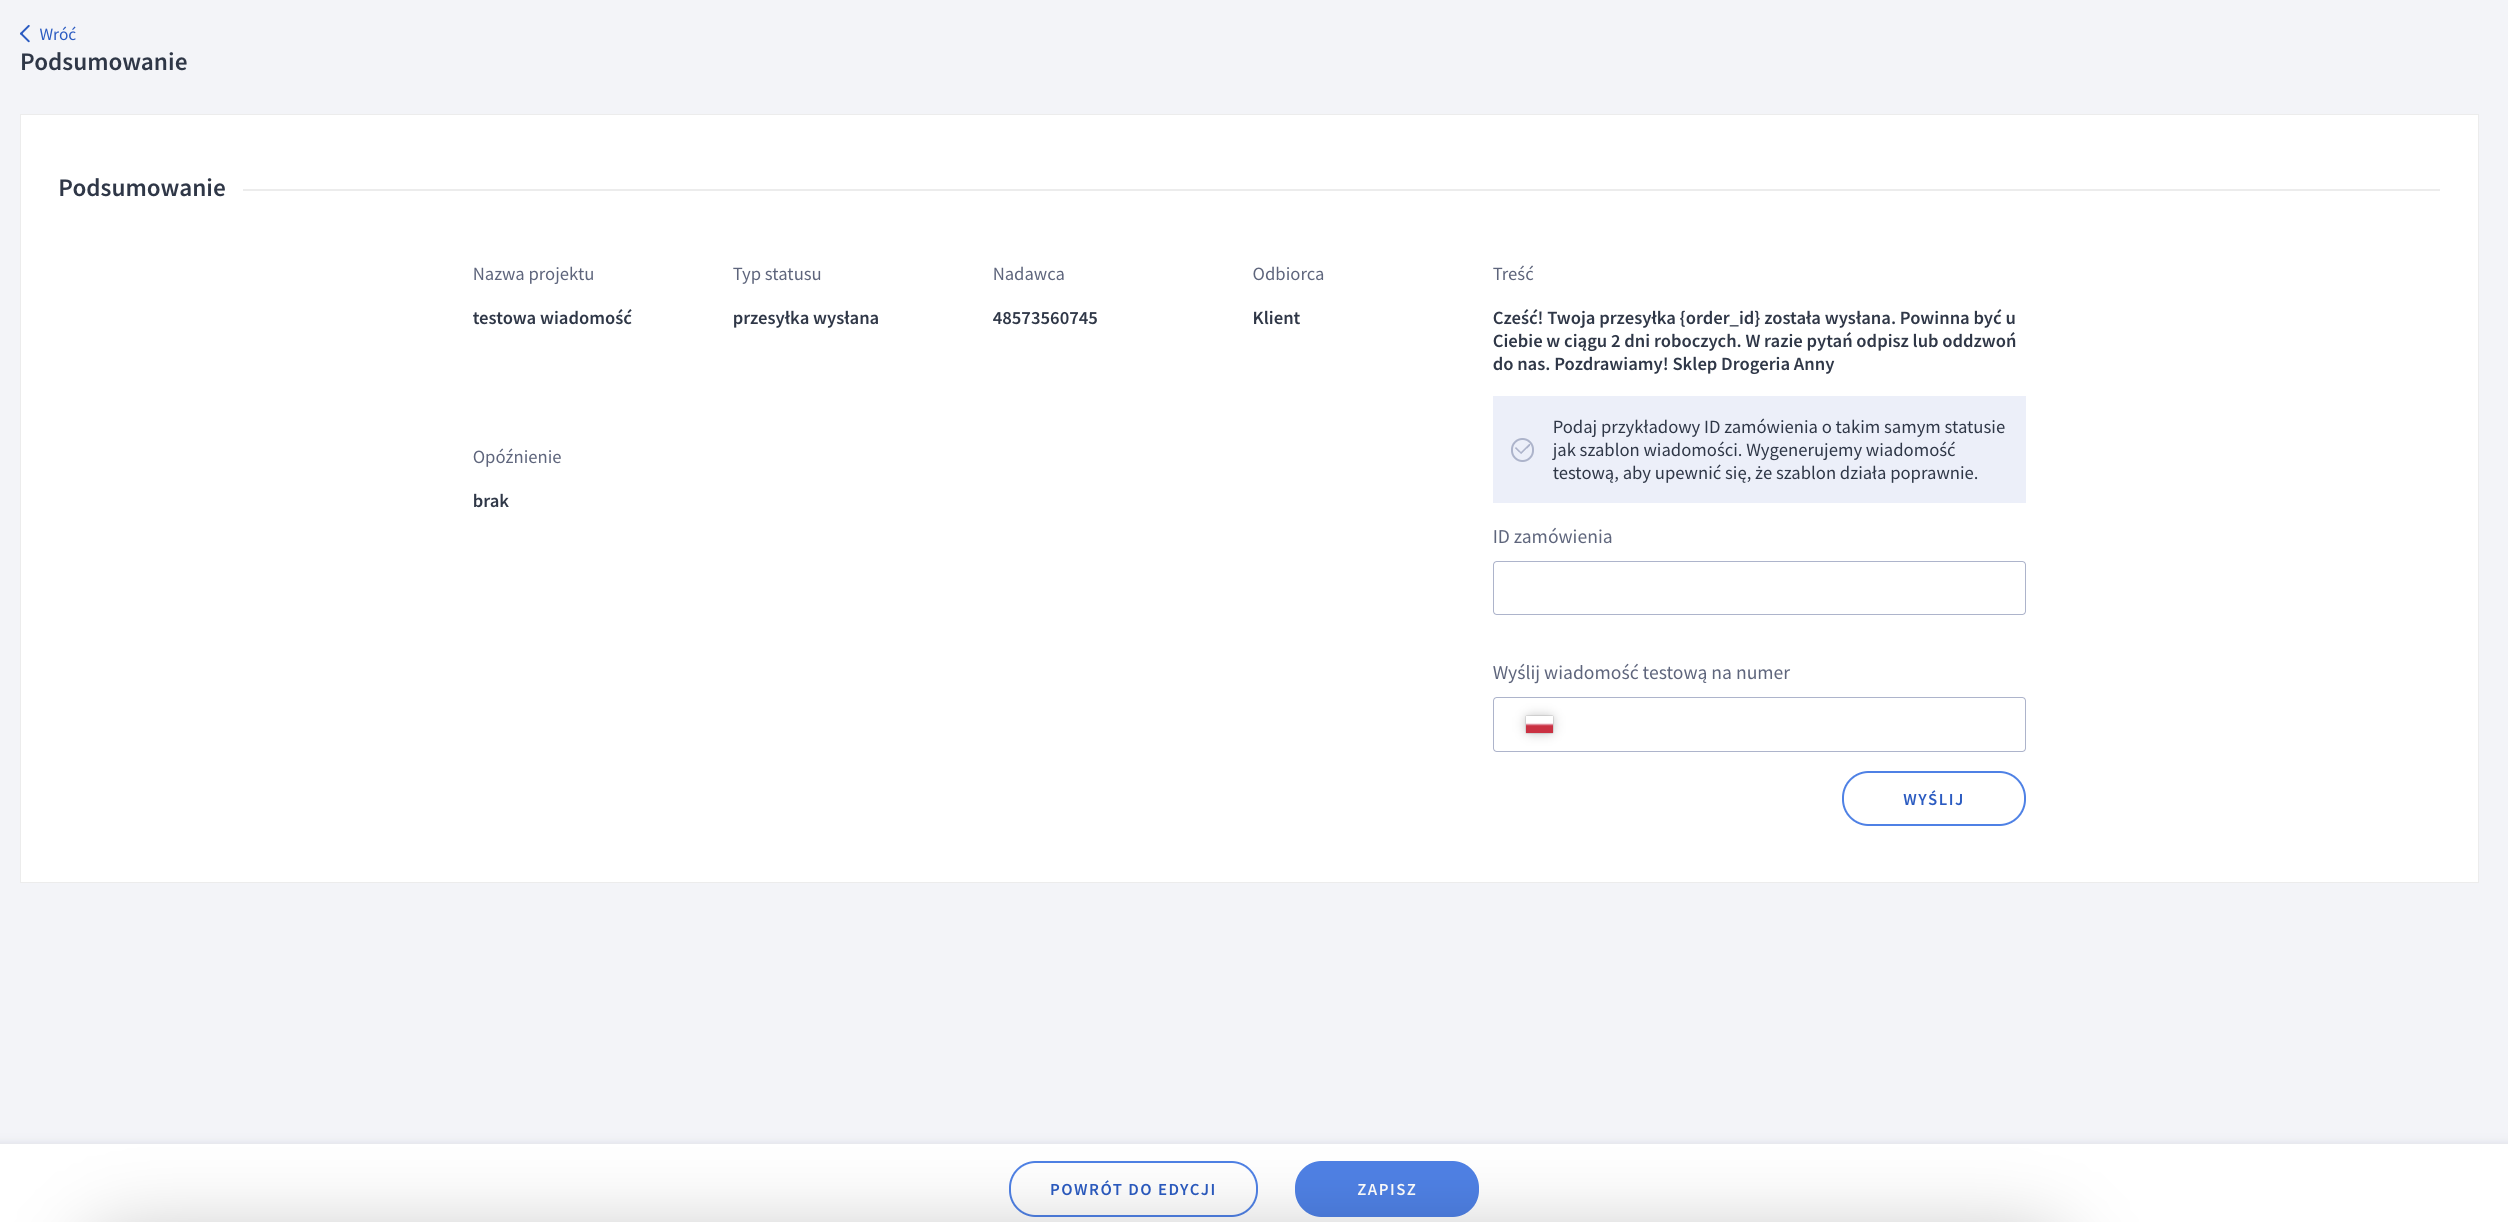Click status value przesyłka wysłana

point(805,318)
